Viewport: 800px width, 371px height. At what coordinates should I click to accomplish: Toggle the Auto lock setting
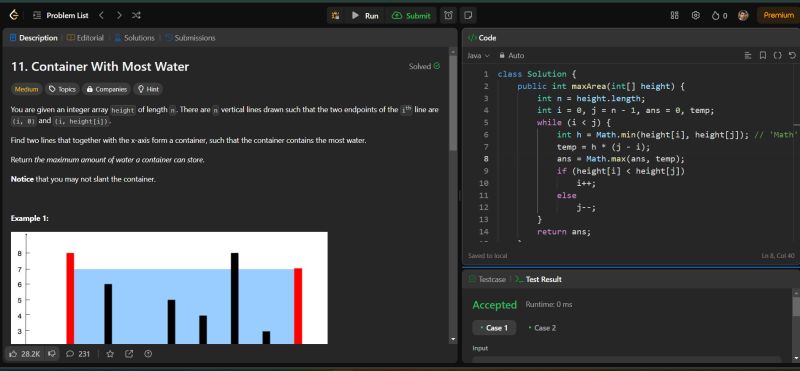512,55
